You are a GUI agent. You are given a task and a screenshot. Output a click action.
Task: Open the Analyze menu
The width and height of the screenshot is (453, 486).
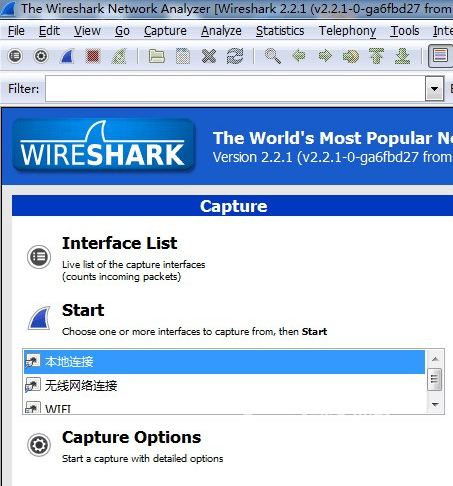click(221, 31)
